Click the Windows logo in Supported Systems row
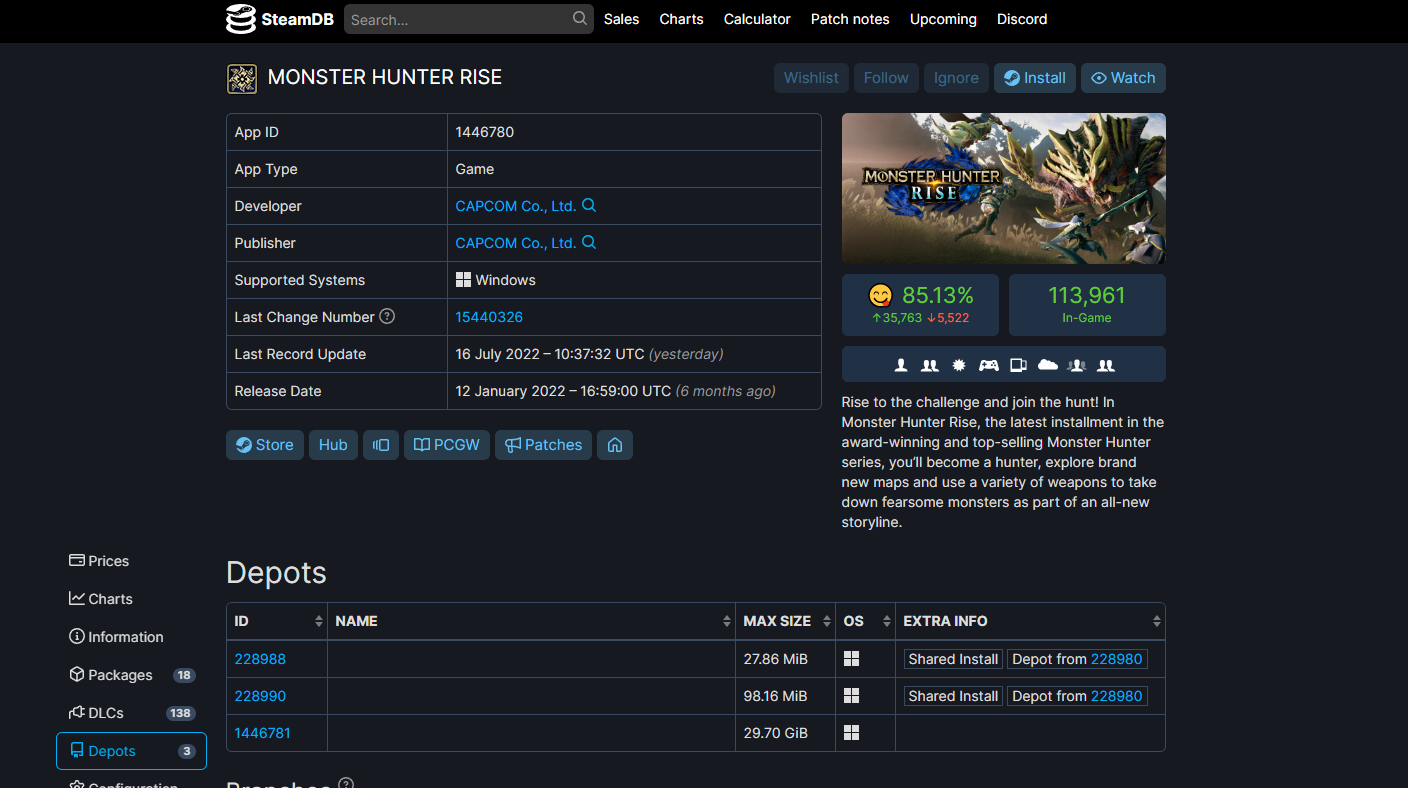Screen dimensions: 1408x788 pyautogui.click(x=463, y=280)
